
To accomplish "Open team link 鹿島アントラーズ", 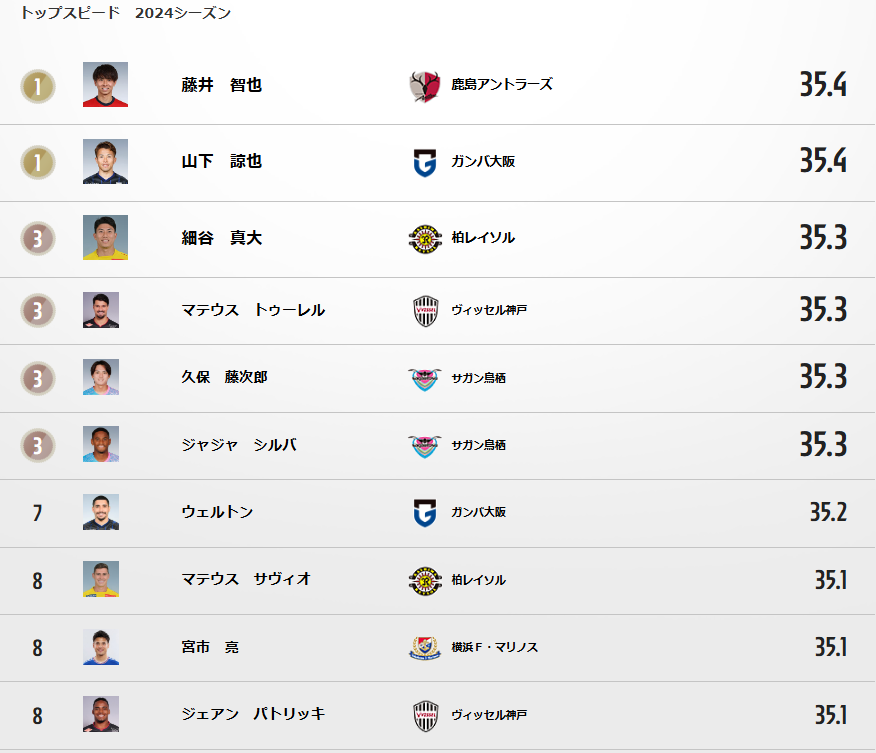I will click(x=502, y=84).
